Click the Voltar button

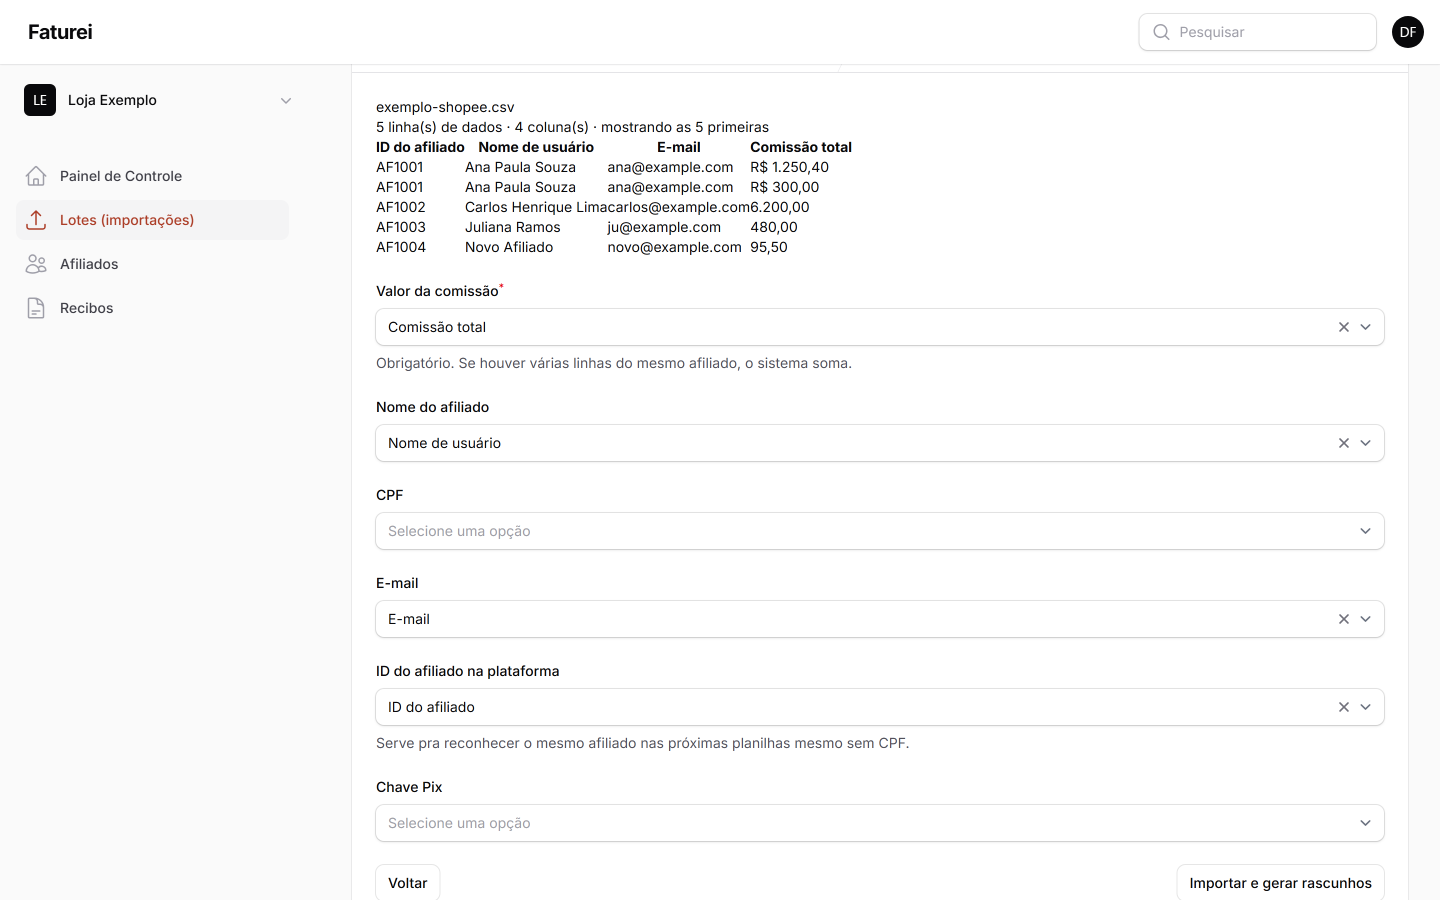(x=408, y=883)
